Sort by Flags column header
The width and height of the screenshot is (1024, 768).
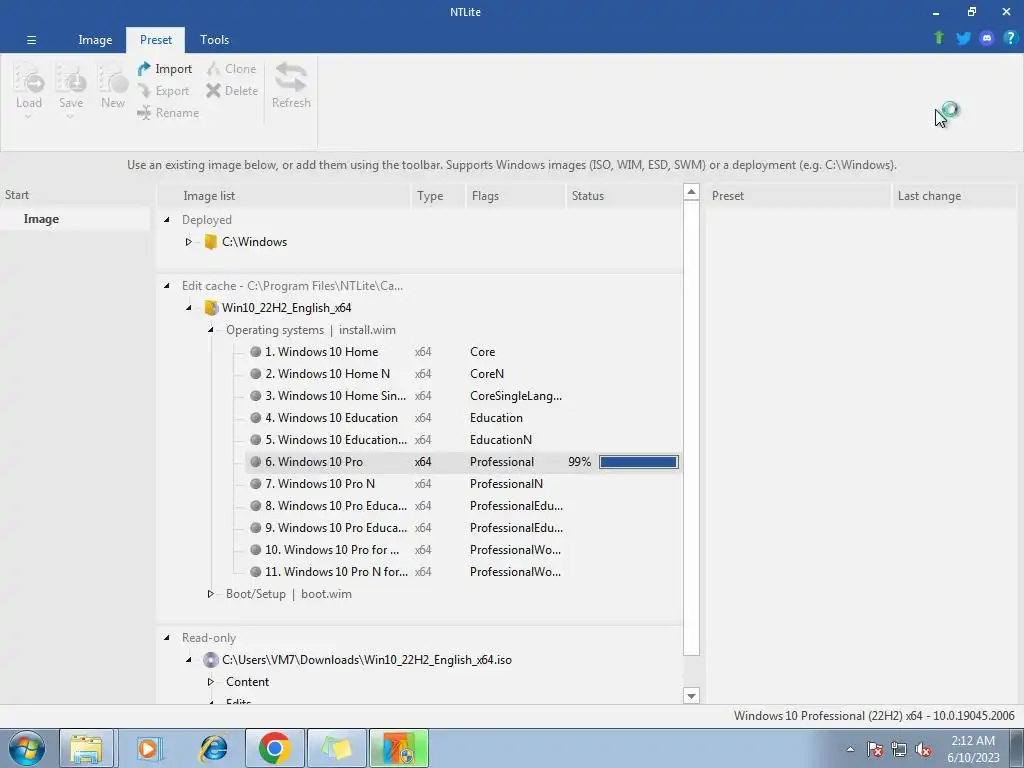pos(515,196)
